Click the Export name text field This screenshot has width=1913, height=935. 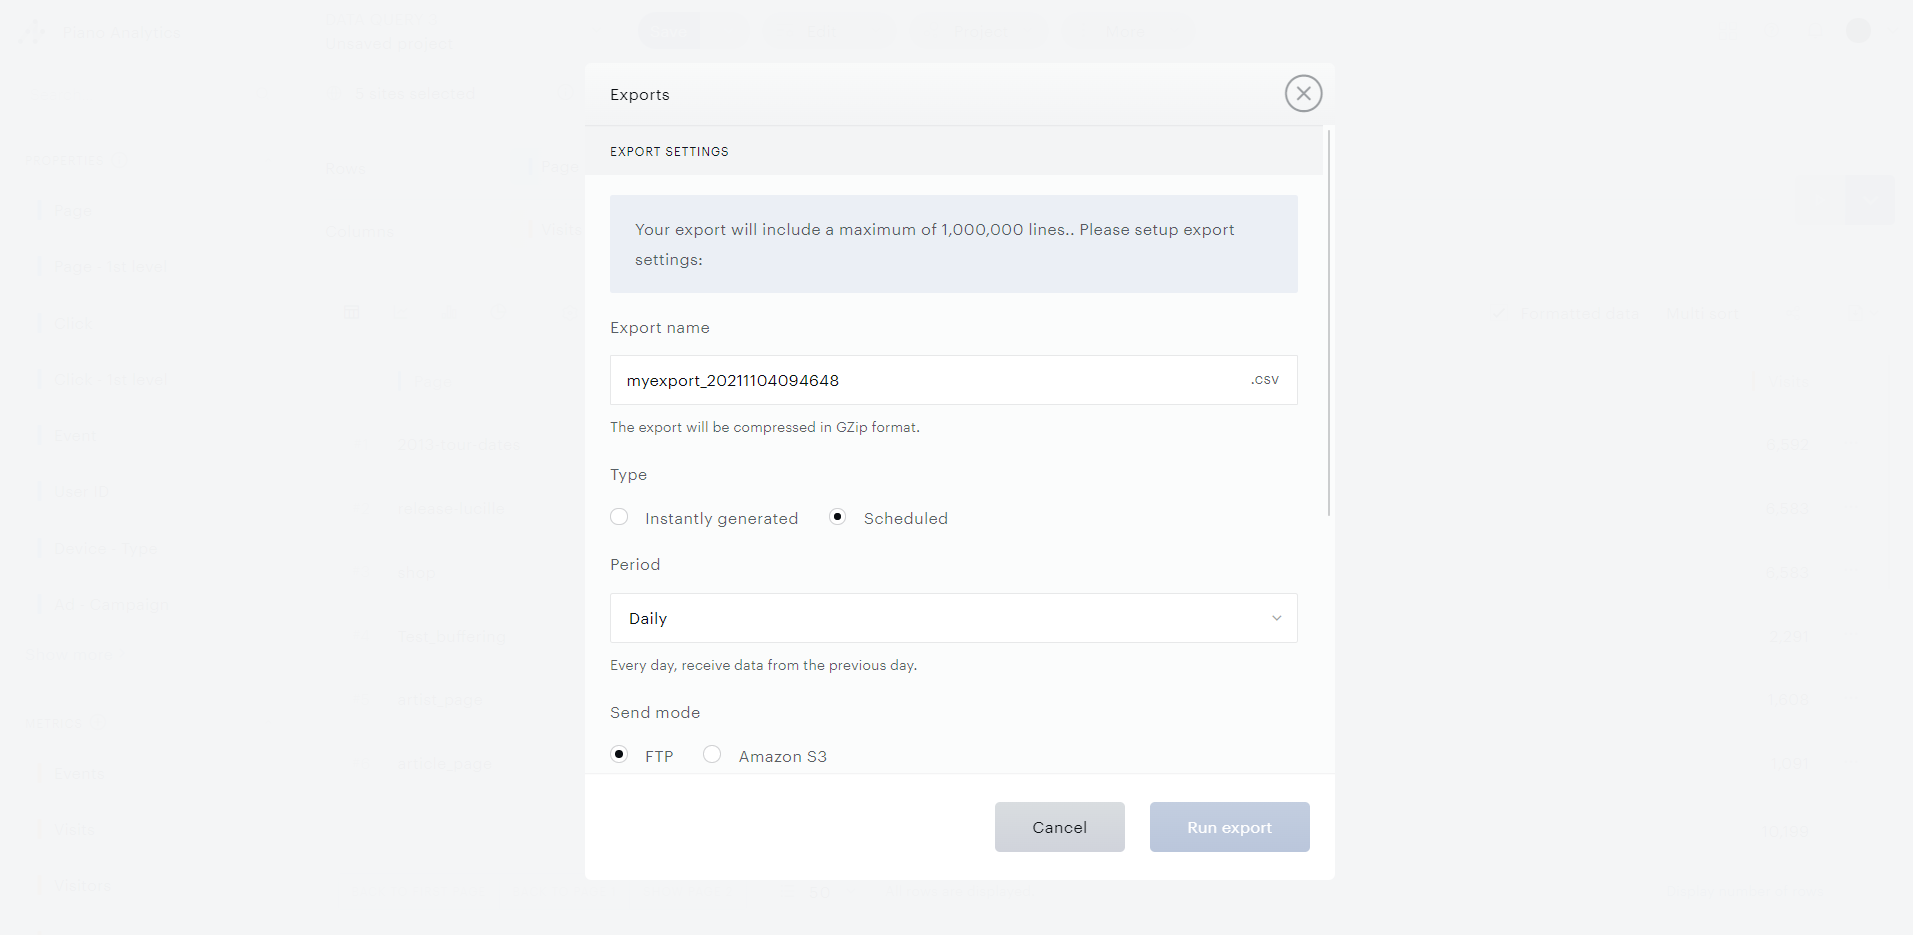[x=930, y=380]
